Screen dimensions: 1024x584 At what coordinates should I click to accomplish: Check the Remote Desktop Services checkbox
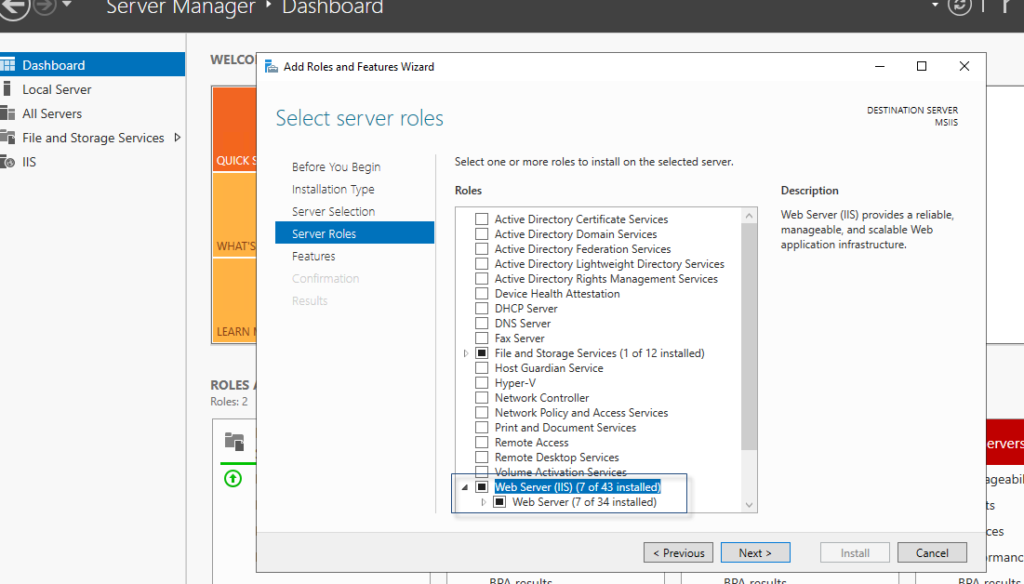pyautogui.click(x=481, y=457)
